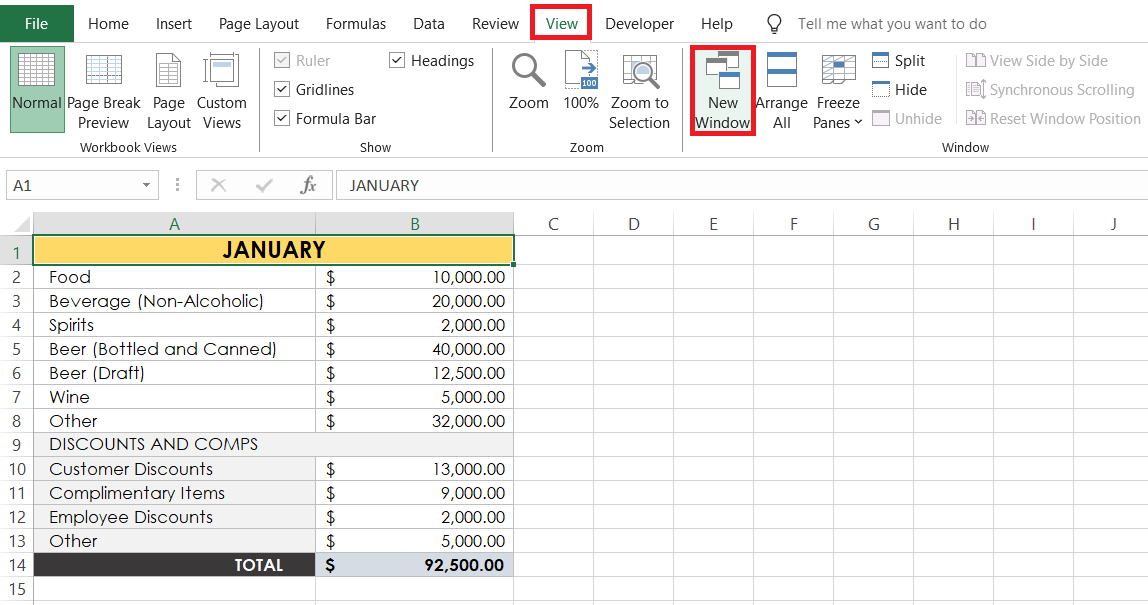
Task: Select the JANUARY title cell
Action: click(x=273, y=250)
